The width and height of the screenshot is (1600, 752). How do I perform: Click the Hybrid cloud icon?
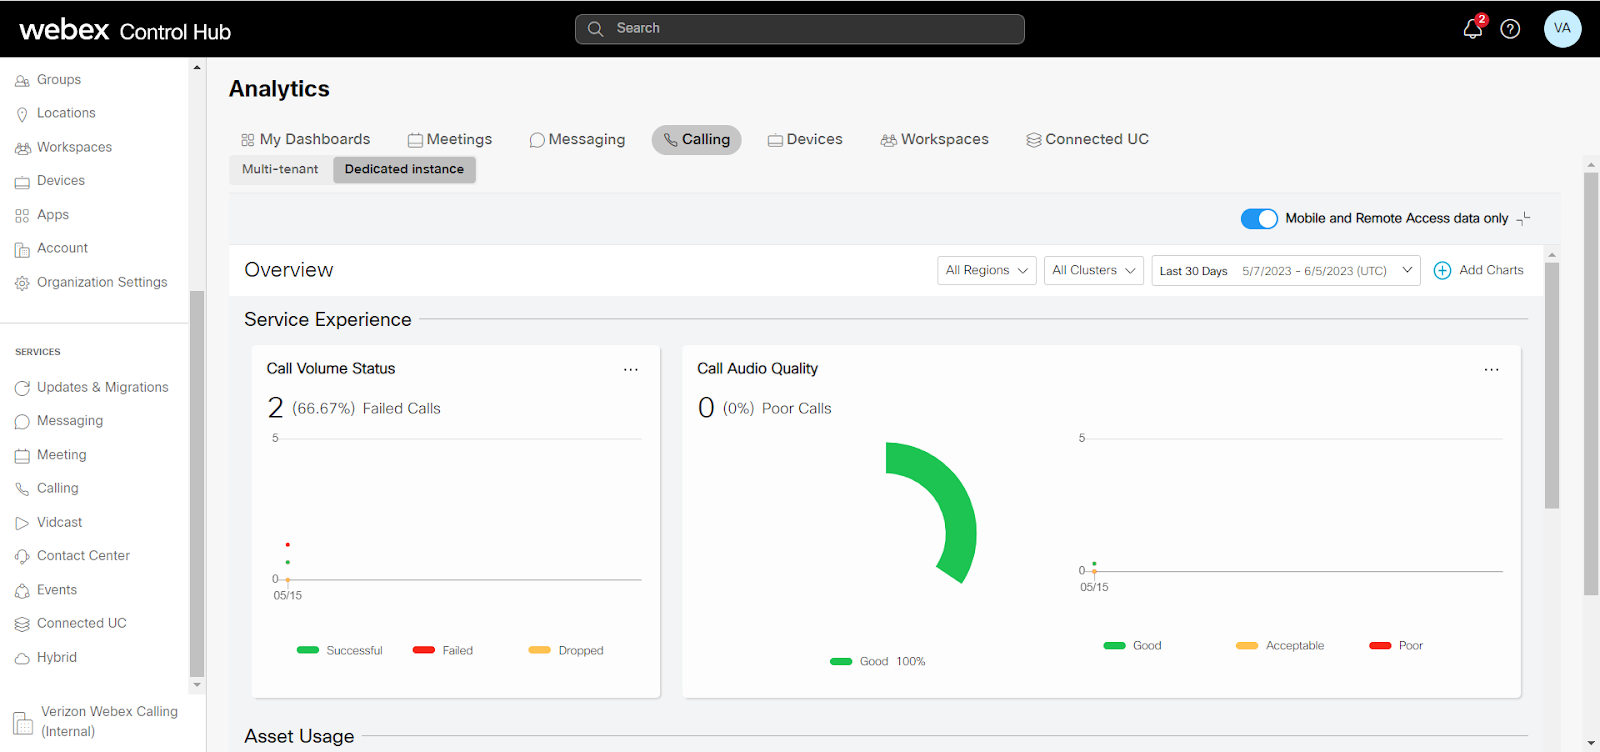pos(22,658)
